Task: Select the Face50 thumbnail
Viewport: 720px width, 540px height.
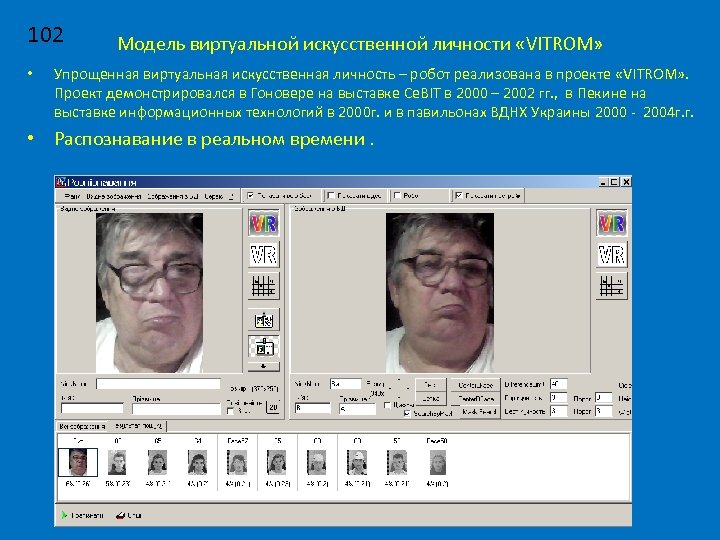Action: coord(437,462)
